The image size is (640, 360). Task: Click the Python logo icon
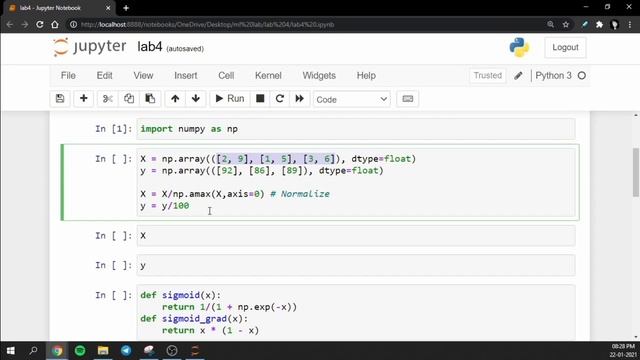coord(519,47)
